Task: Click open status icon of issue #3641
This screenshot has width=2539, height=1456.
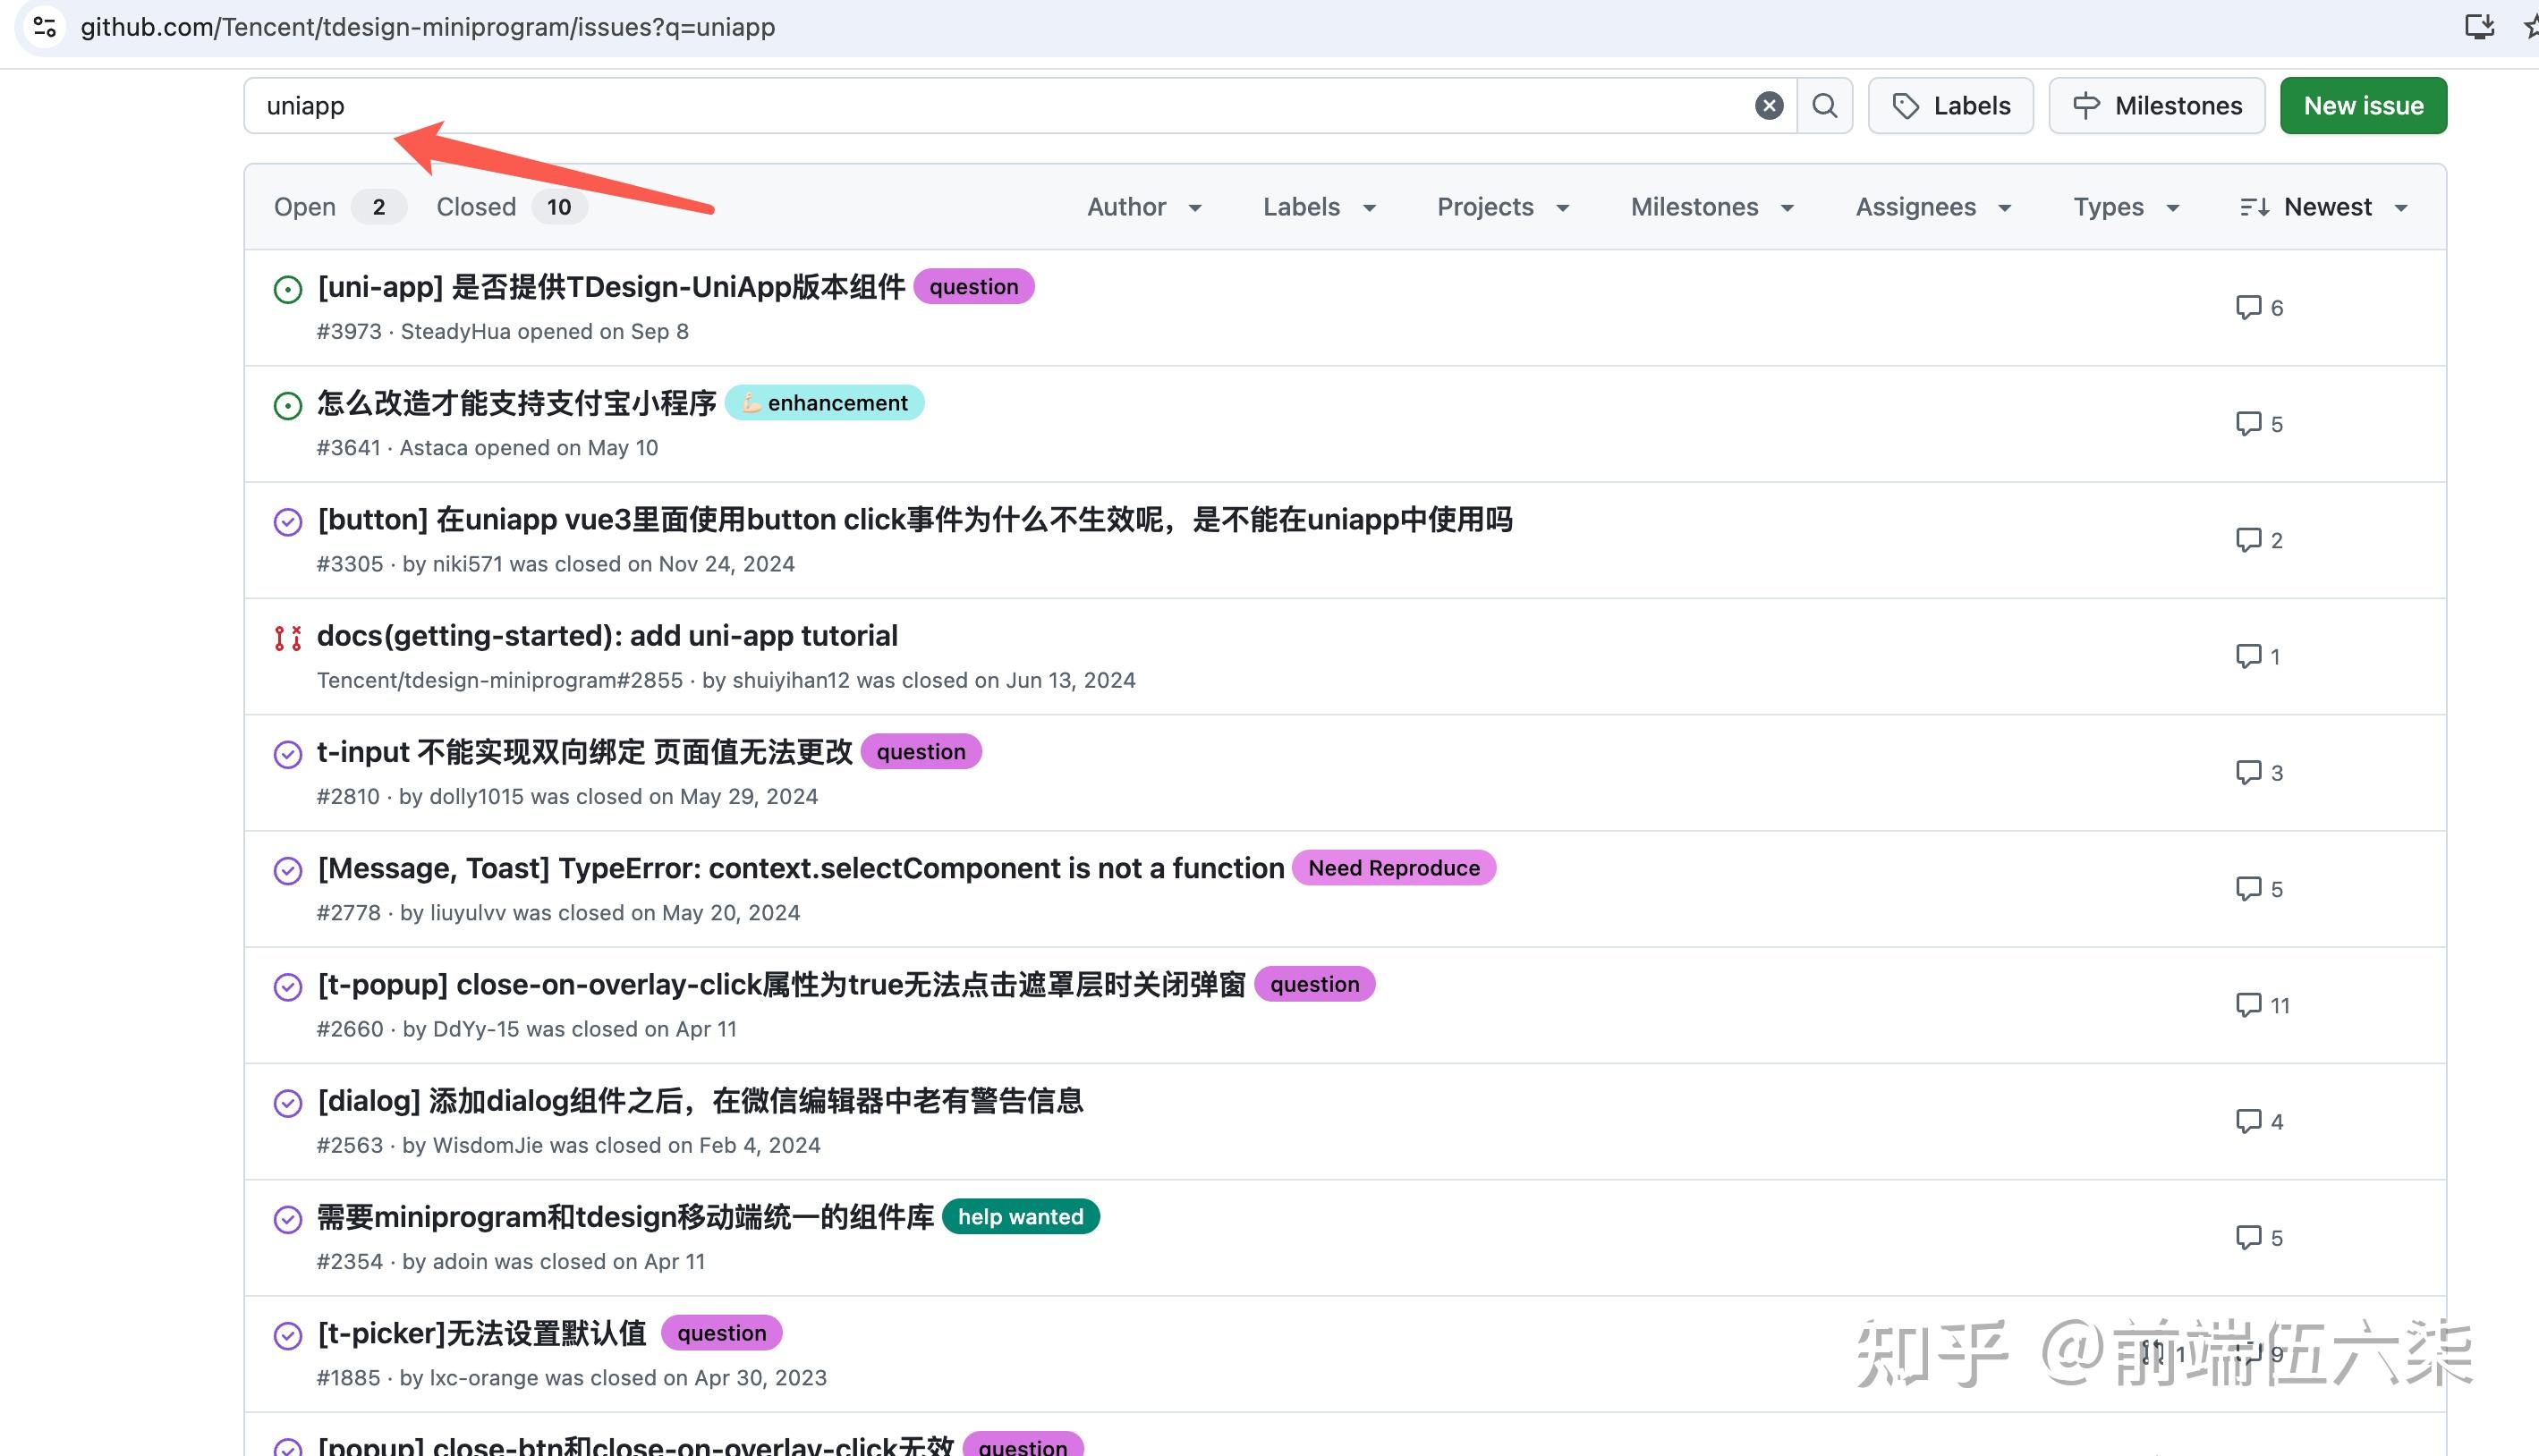Action: click(x=288, y=406)
